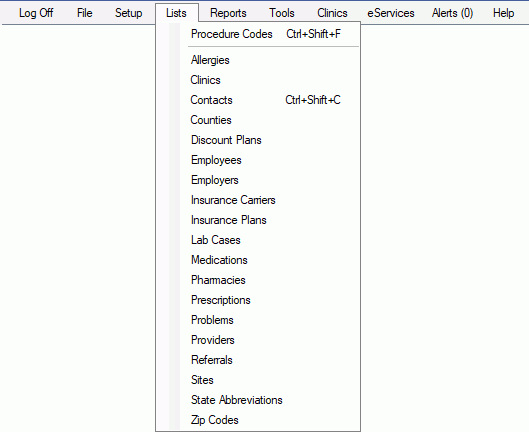Select Providers in the dropdown

click(x=258, y=340)
